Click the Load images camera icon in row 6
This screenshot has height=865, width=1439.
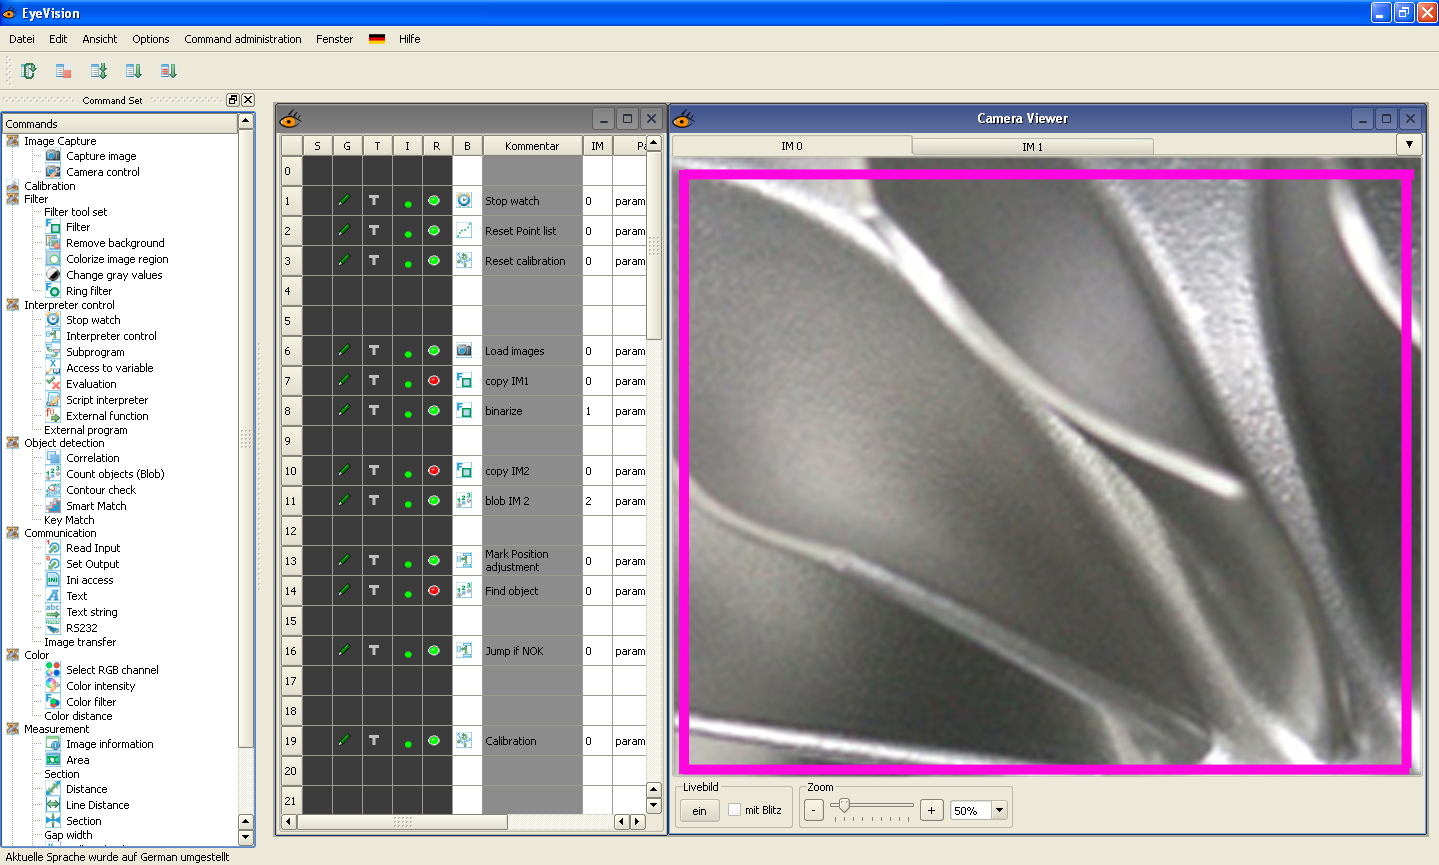[464, 351]
